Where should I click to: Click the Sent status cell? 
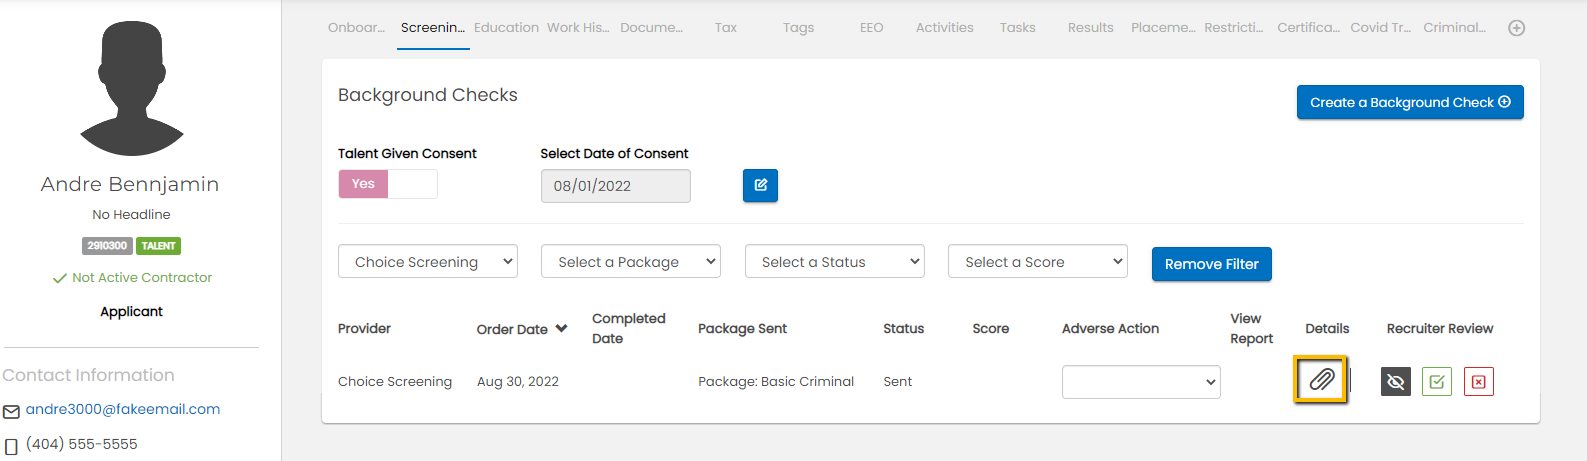coord(897,381)
